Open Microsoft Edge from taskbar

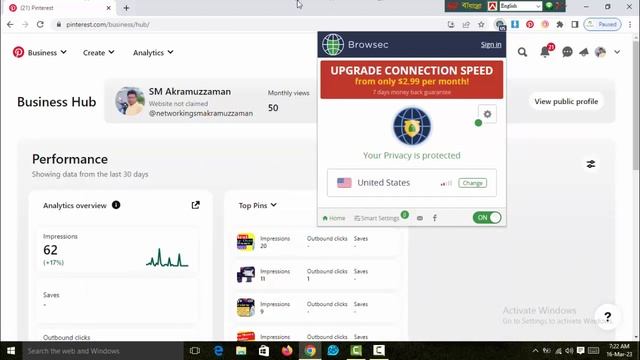tap(218, 351)
